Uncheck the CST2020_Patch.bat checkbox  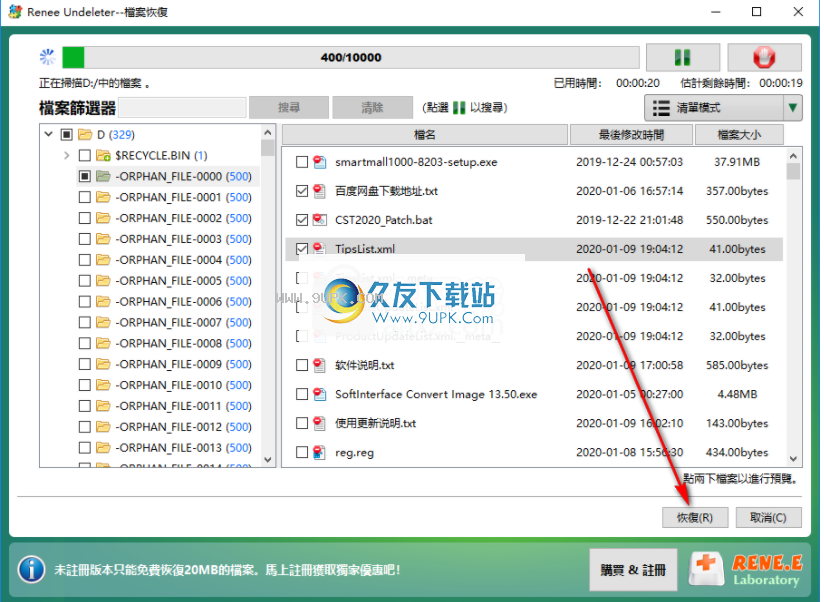click(x=302, y=220)
